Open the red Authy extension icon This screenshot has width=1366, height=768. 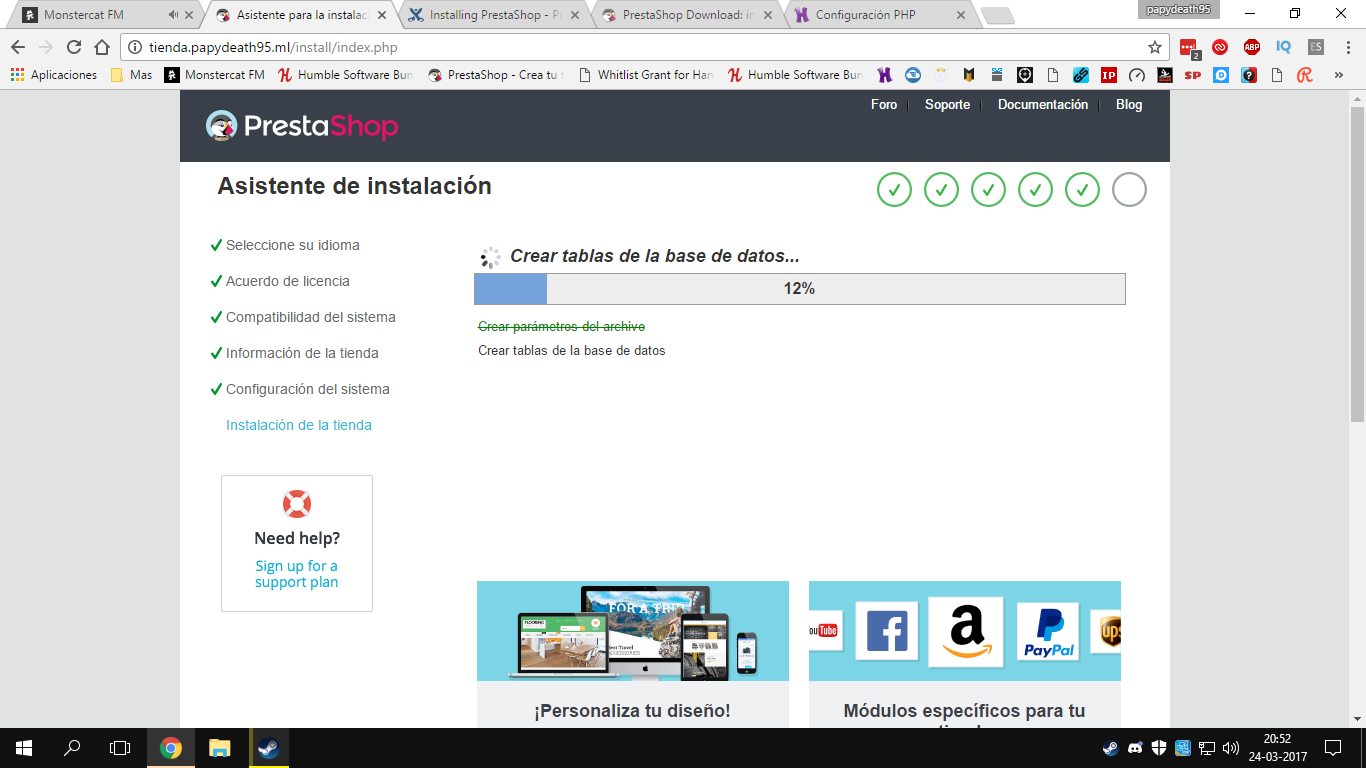coord(1220,47)
